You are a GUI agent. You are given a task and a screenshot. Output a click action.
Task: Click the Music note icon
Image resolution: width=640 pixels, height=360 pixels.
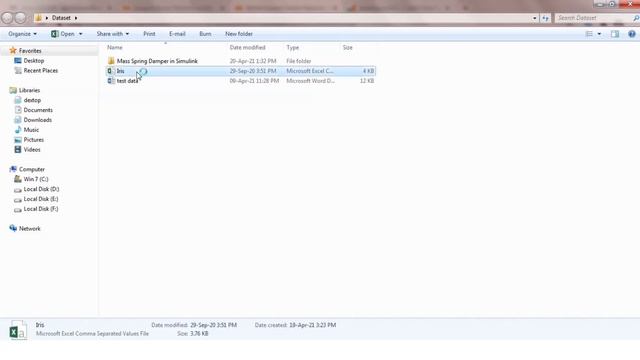click(x=18, y=130)
